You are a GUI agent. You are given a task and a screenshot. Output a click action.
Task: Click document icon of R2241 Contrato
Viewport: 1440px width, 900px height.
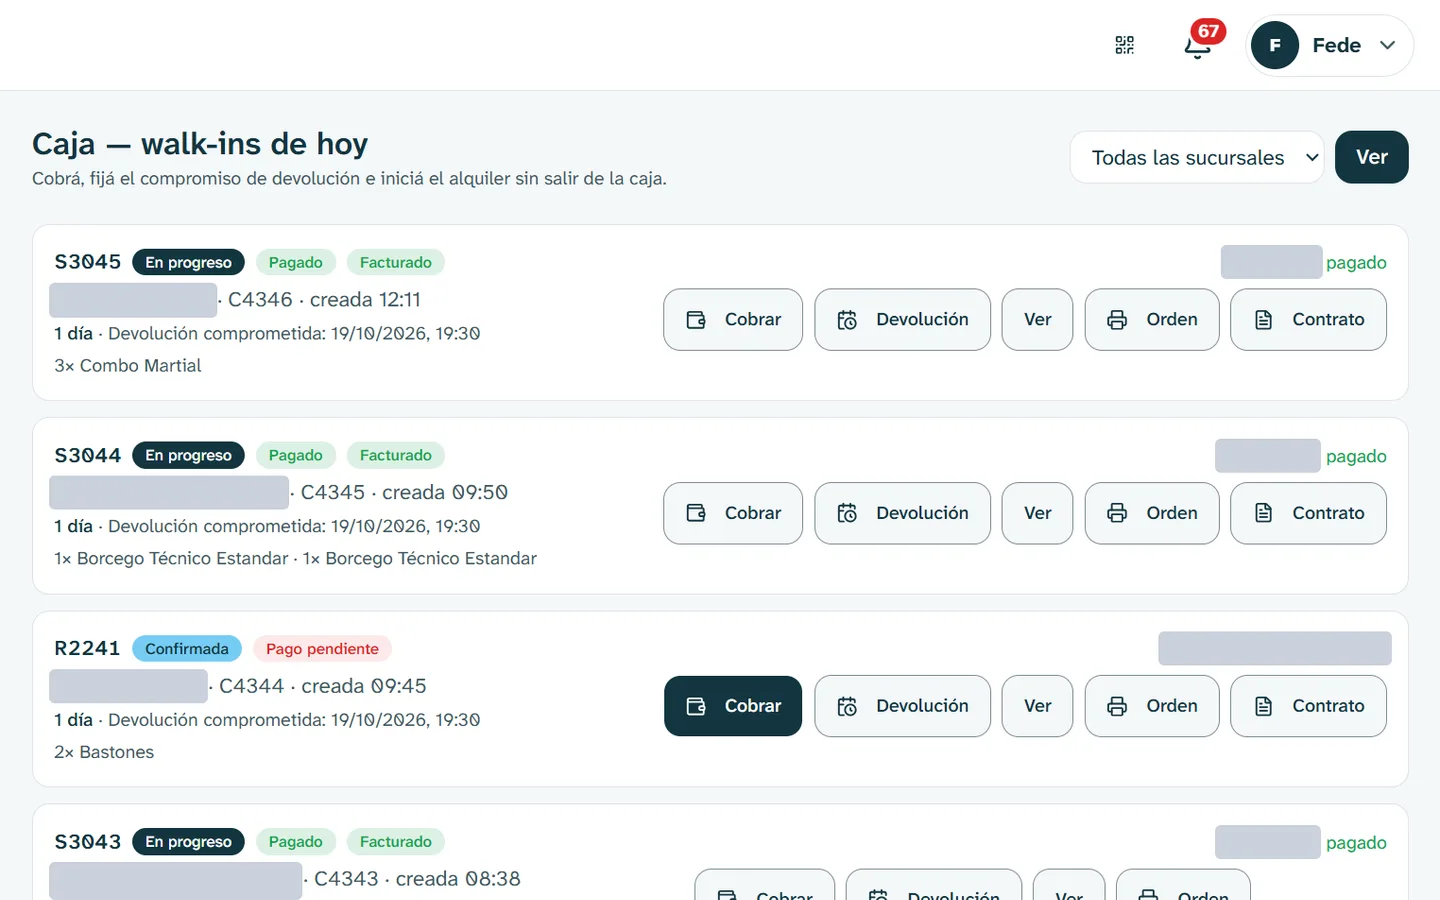(1263, 706)
